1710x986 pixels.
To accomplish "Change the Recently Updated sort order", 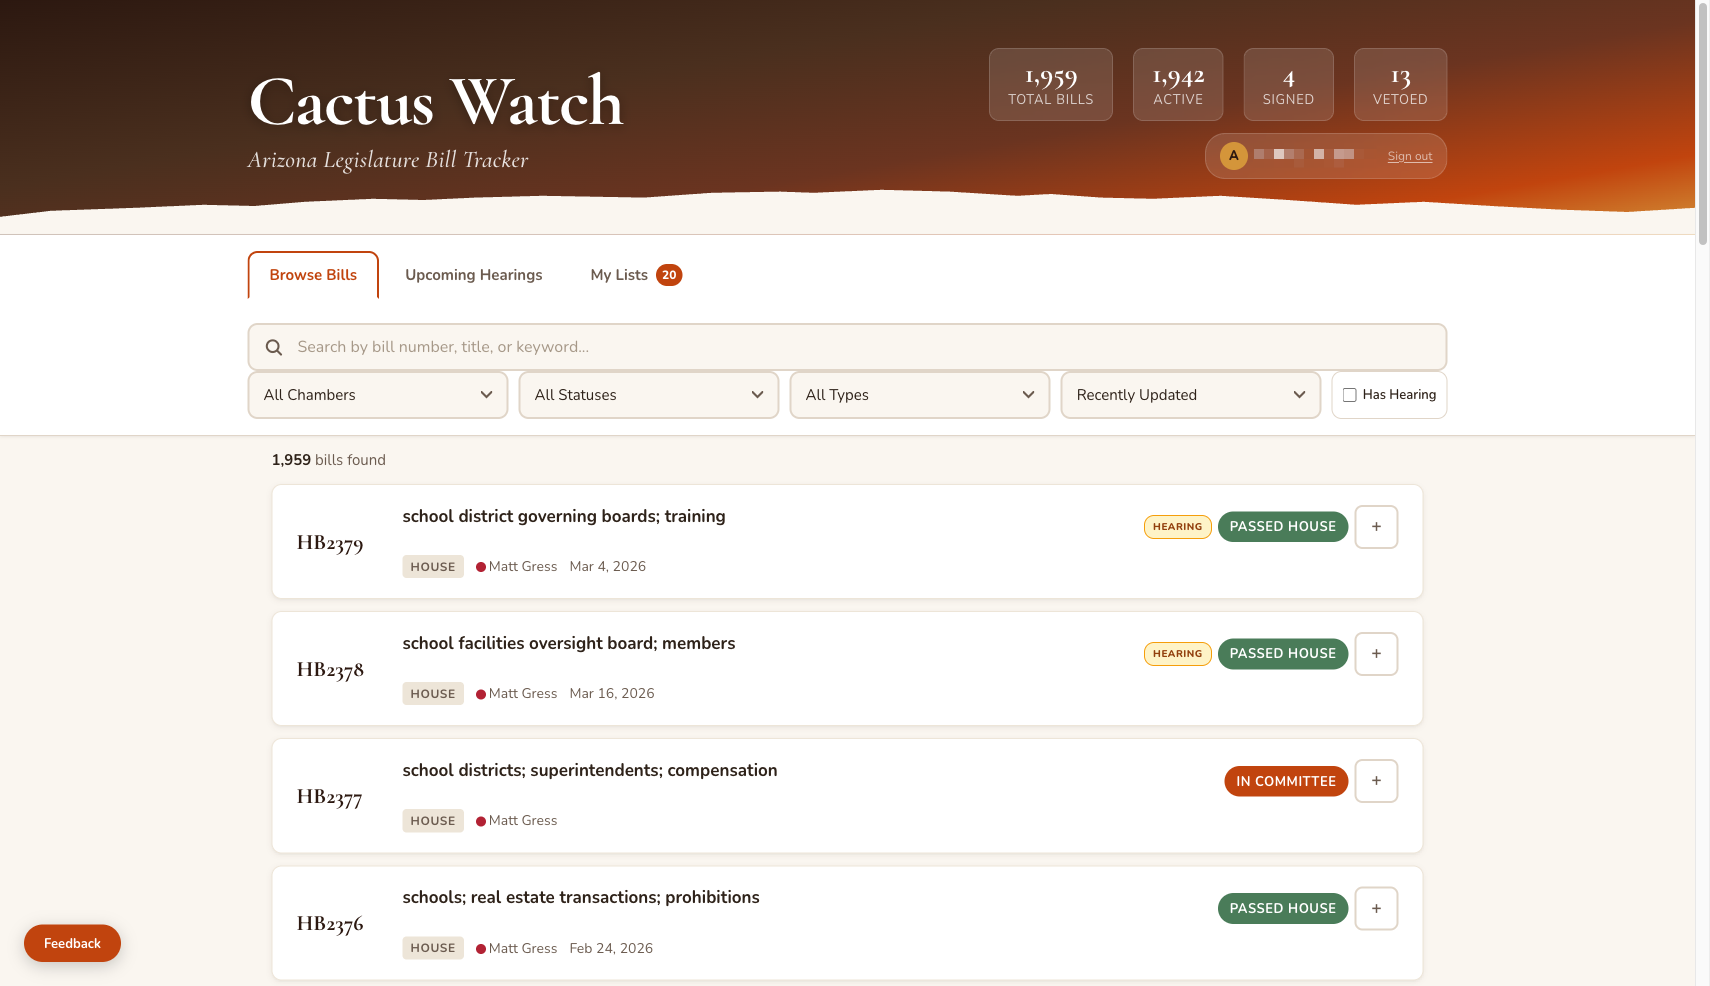I will (1190, 395).
